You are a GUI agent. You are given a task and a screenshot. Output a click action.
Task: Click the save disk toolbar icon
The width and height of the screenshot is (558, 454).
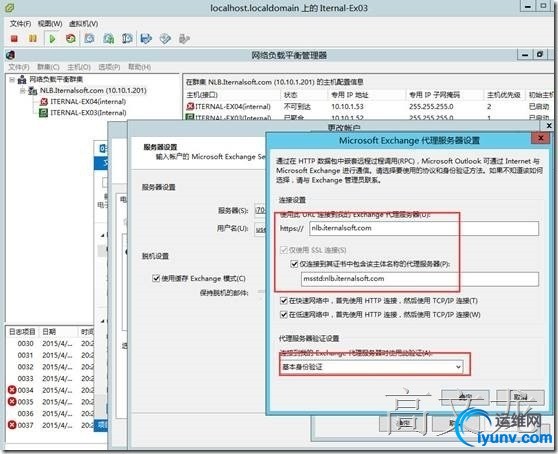coord(146,38)
